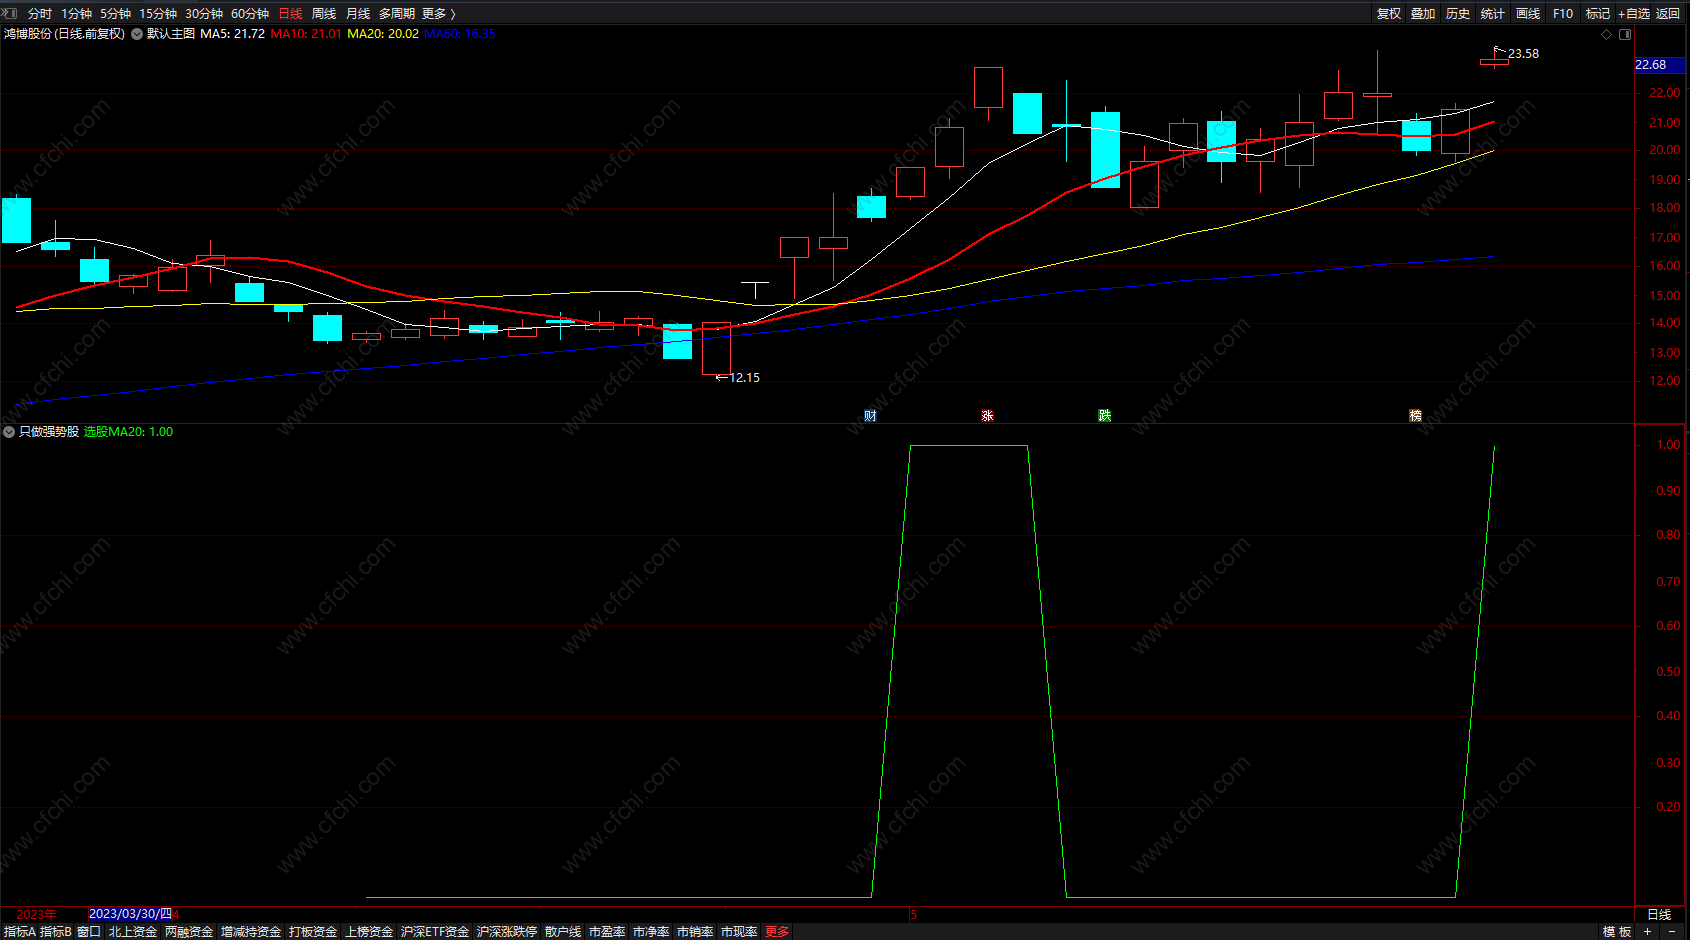Switch to 周线 weekly chart

coord(324,14)
